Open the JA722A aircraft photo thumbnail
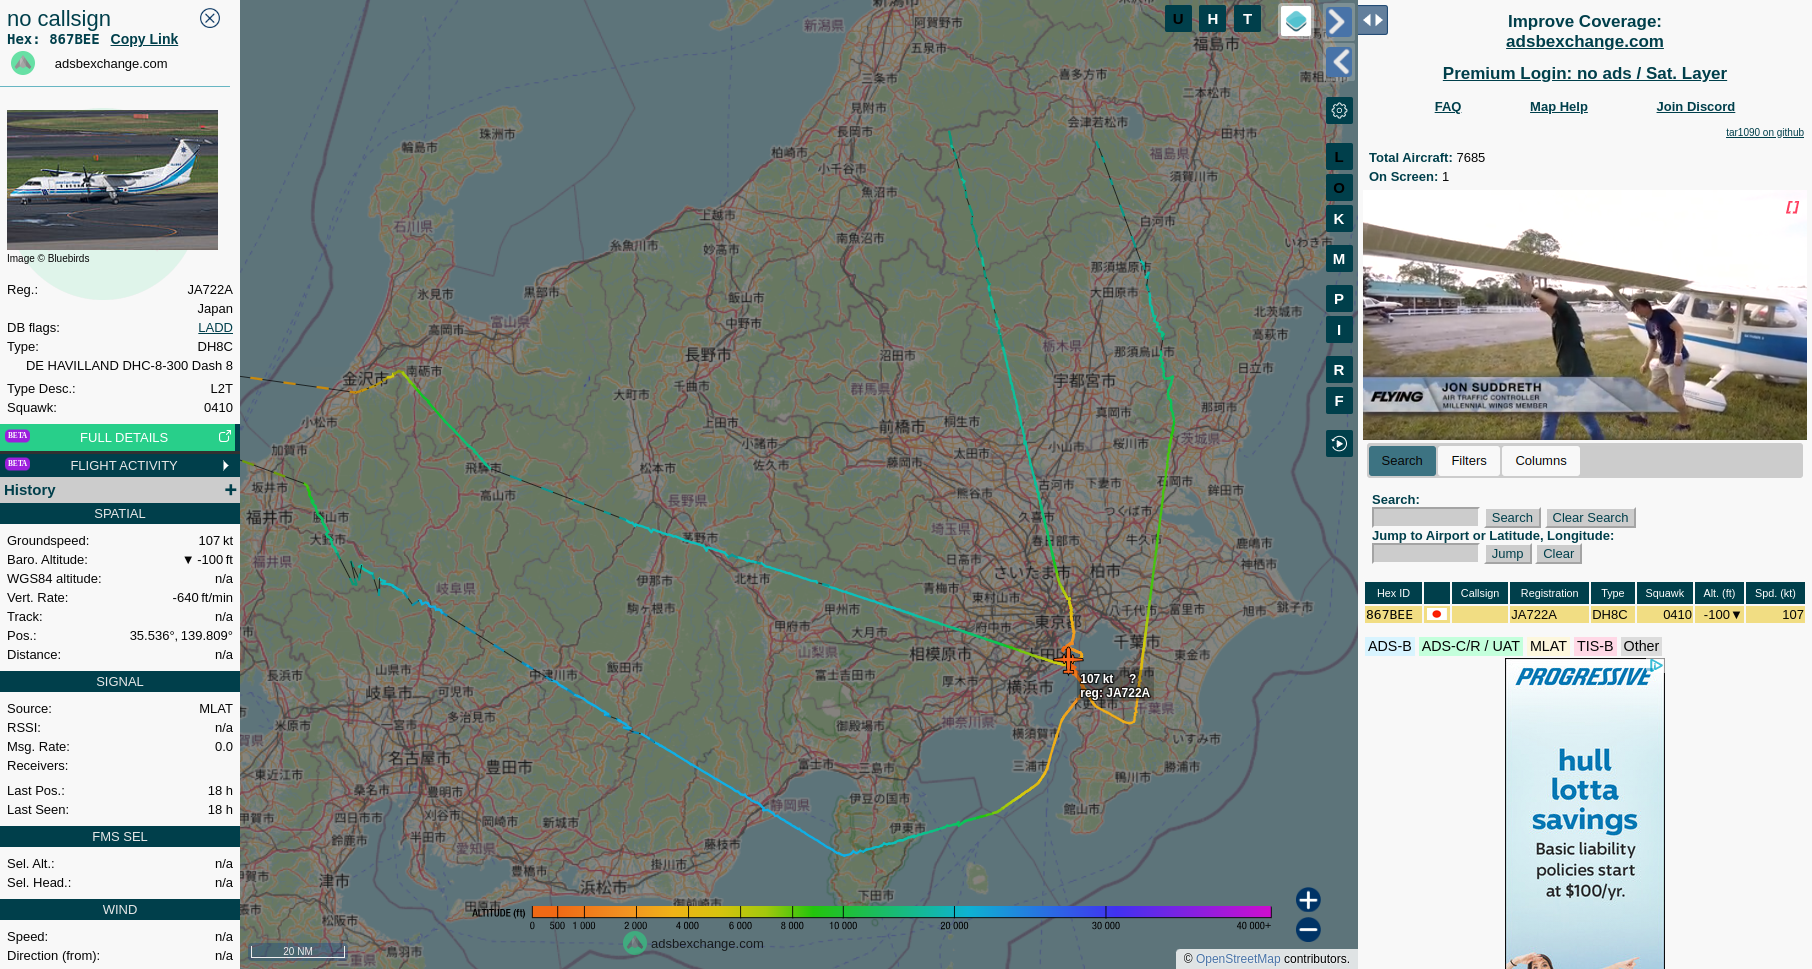The width and height of the screenshot is (1812, 969). [x=112, y=180]
